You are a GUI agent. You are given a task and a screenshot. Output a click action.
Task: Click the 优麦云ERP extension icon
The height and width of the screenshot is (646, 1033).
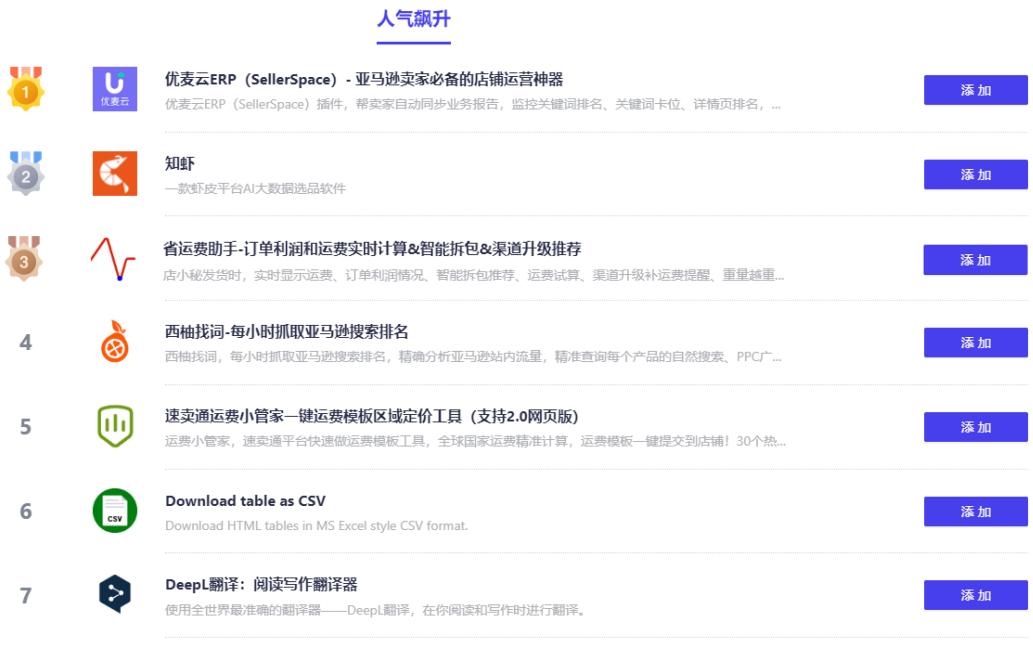[x=113, y=90]
